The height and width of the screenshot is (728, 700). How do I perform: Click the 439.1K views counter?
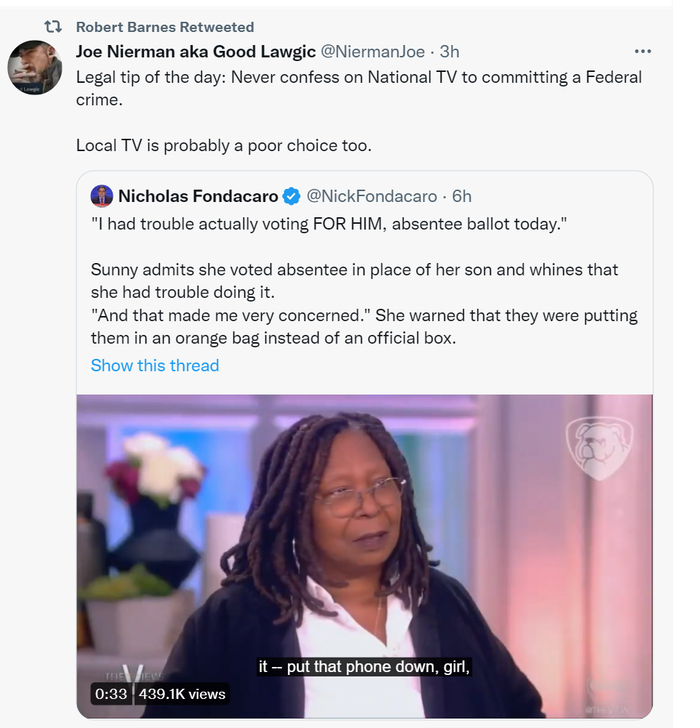tap(181, 693)
